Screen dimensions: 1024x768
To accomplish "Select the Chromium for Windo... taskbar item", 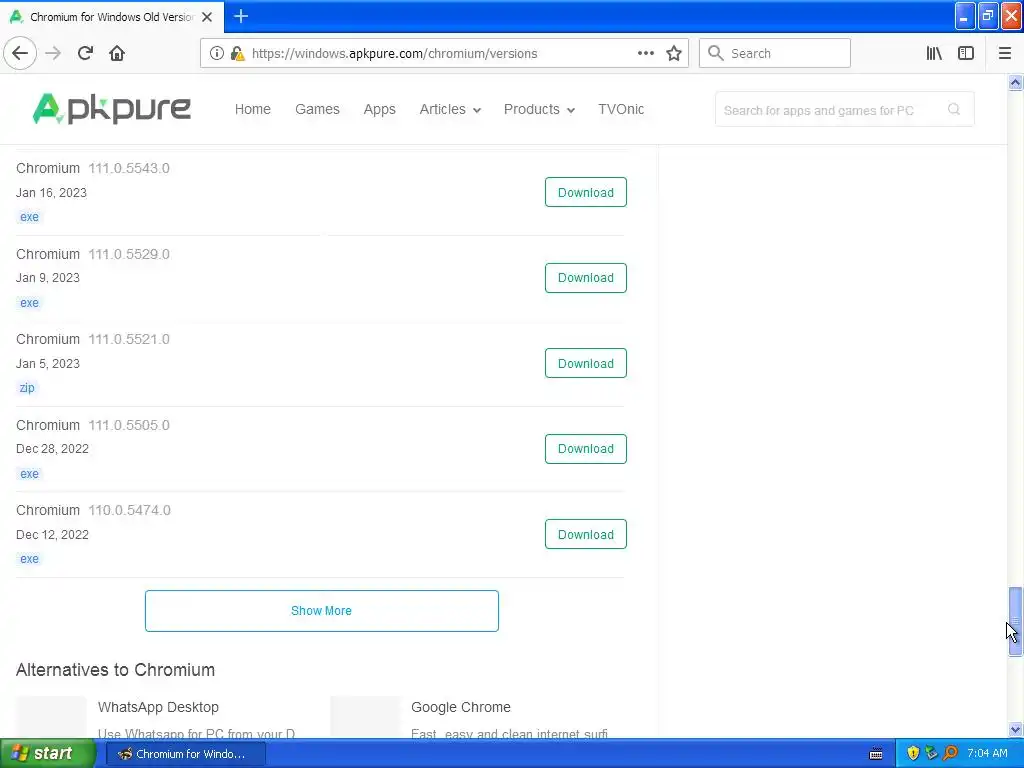I will tap(185, 754).
